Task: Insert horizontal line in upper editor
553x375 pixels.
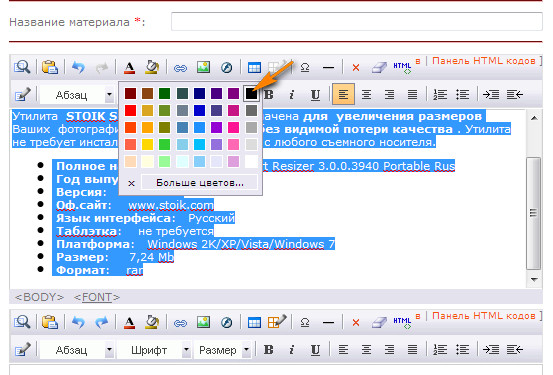Action: [328, 67]
